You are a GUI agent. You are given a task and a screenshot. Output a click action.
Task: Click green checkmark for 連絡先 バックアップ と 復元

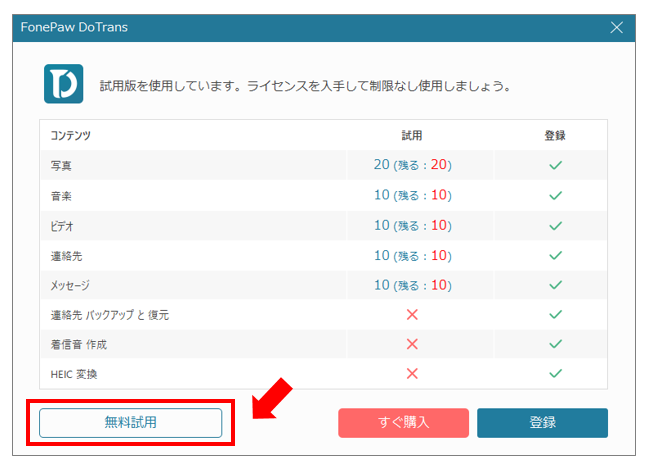coord(555,314)
